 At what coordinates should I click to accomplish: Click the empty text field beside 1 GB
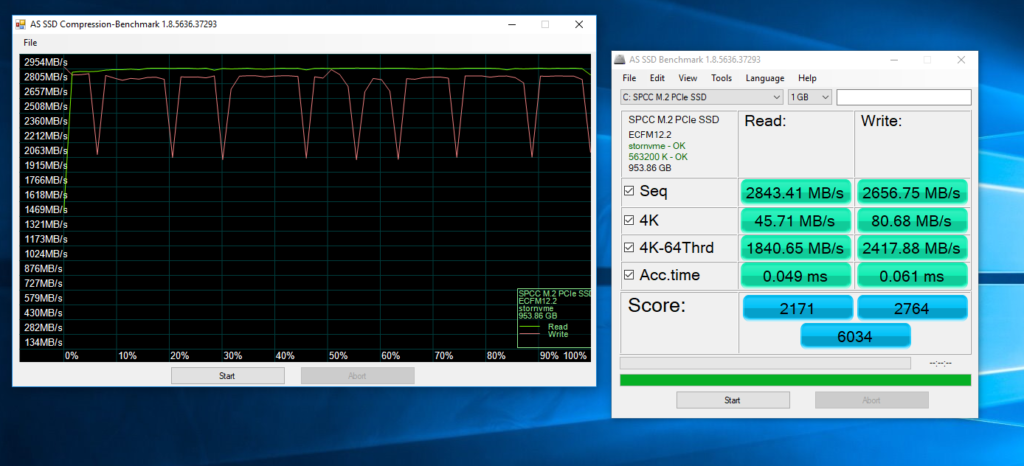[903, 97]
